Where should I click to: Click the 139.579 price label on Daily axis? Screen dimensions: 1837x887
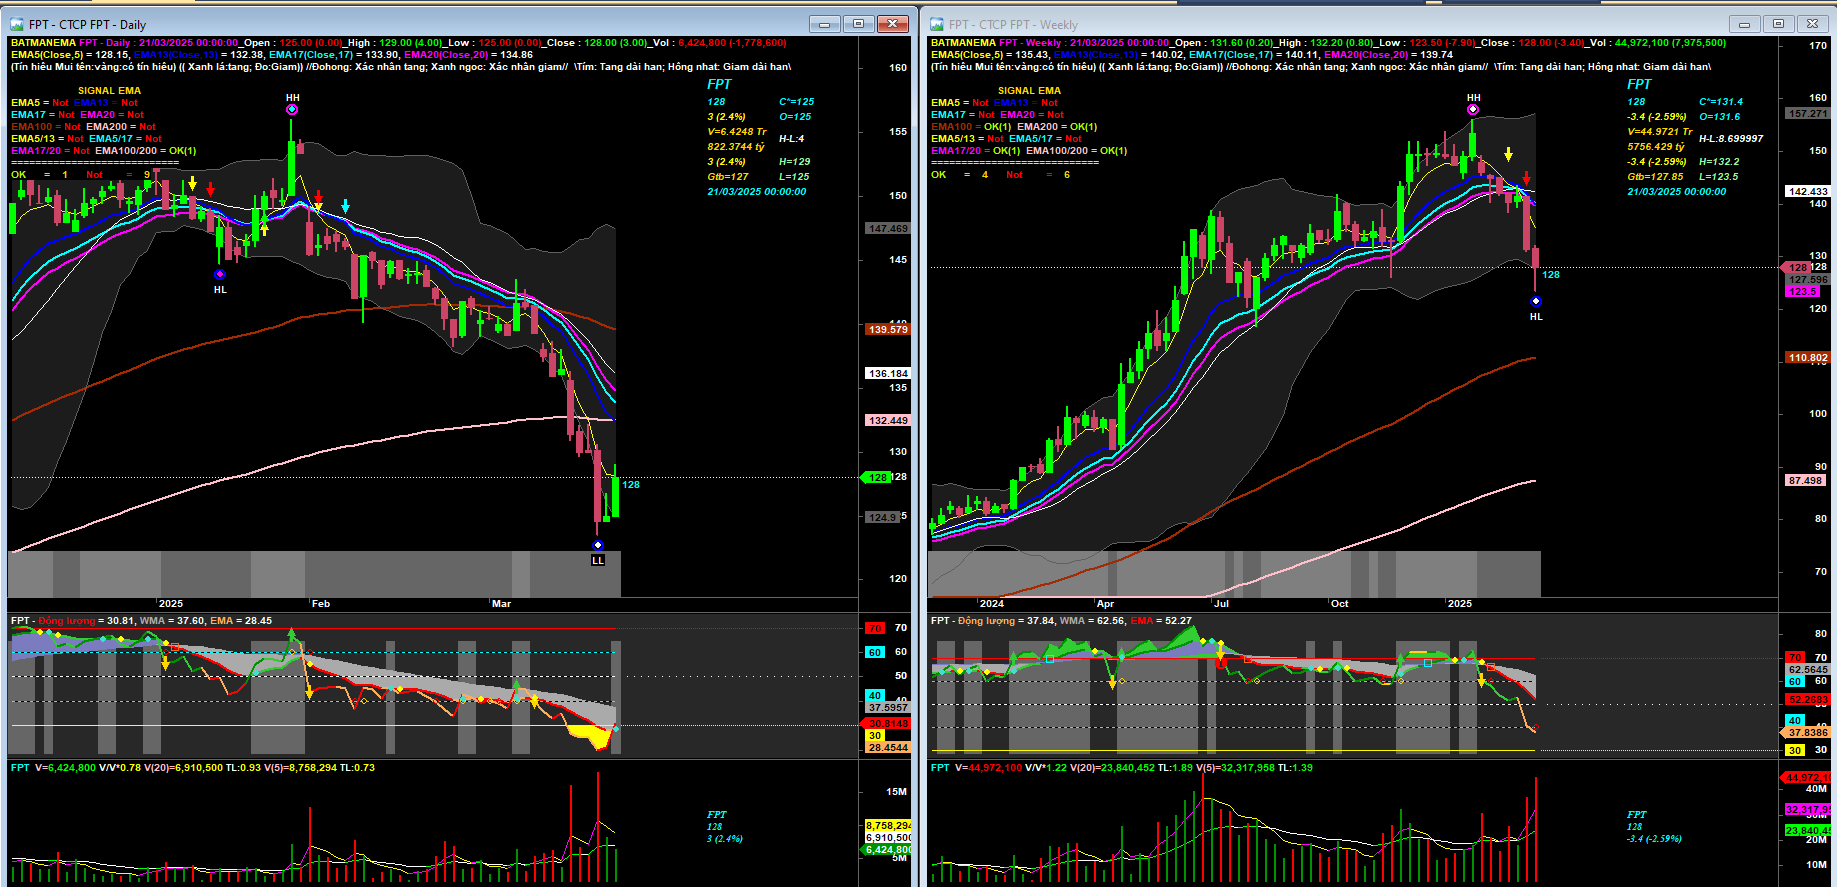(888, 329)
